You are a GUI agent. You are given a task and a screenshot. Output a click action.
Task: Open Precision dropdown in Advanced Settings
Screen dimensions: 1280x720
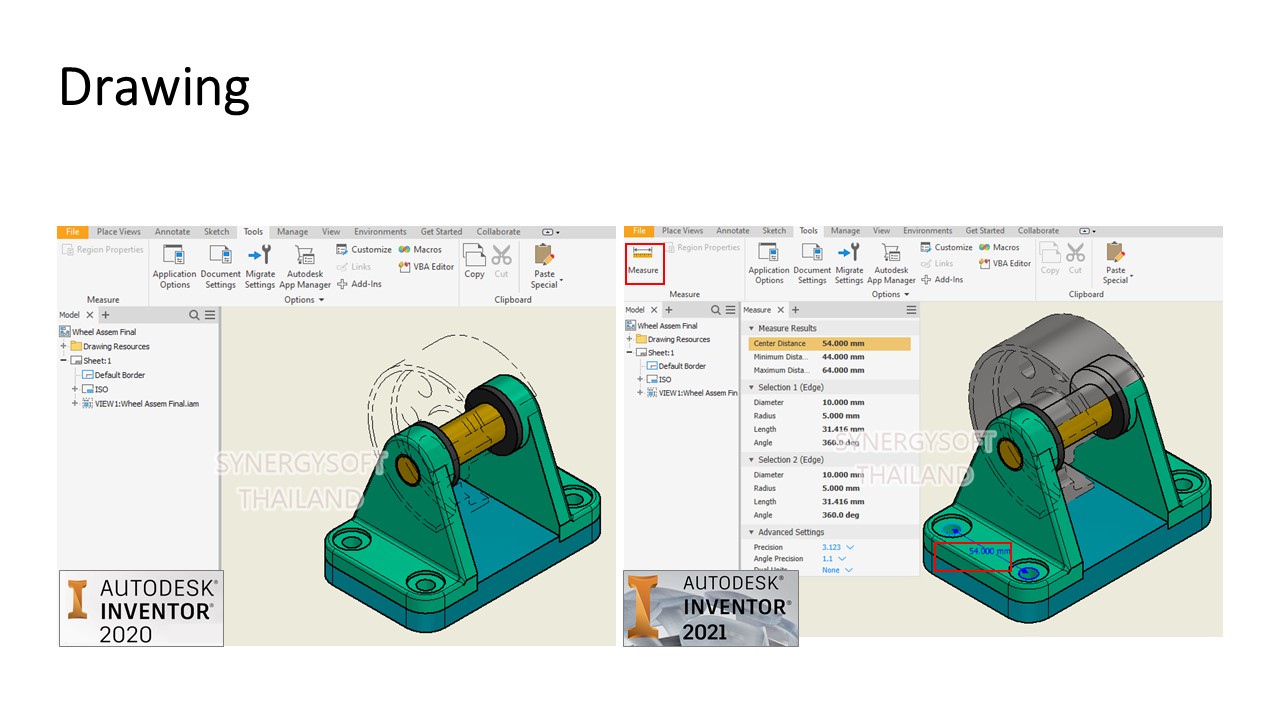coord(850,548)
